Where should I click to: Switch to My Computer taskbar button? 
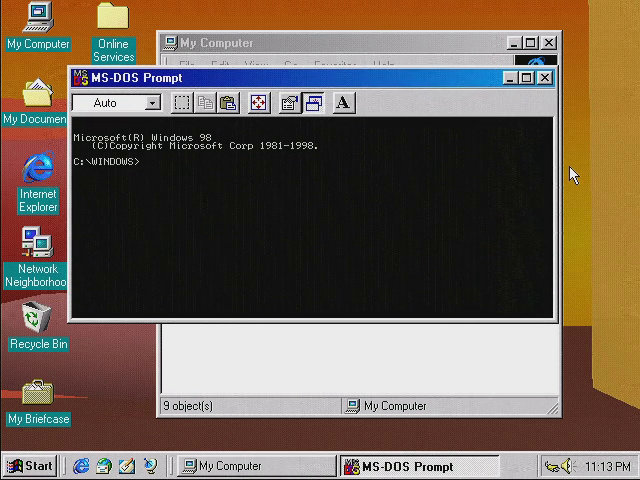pos(257,466)
